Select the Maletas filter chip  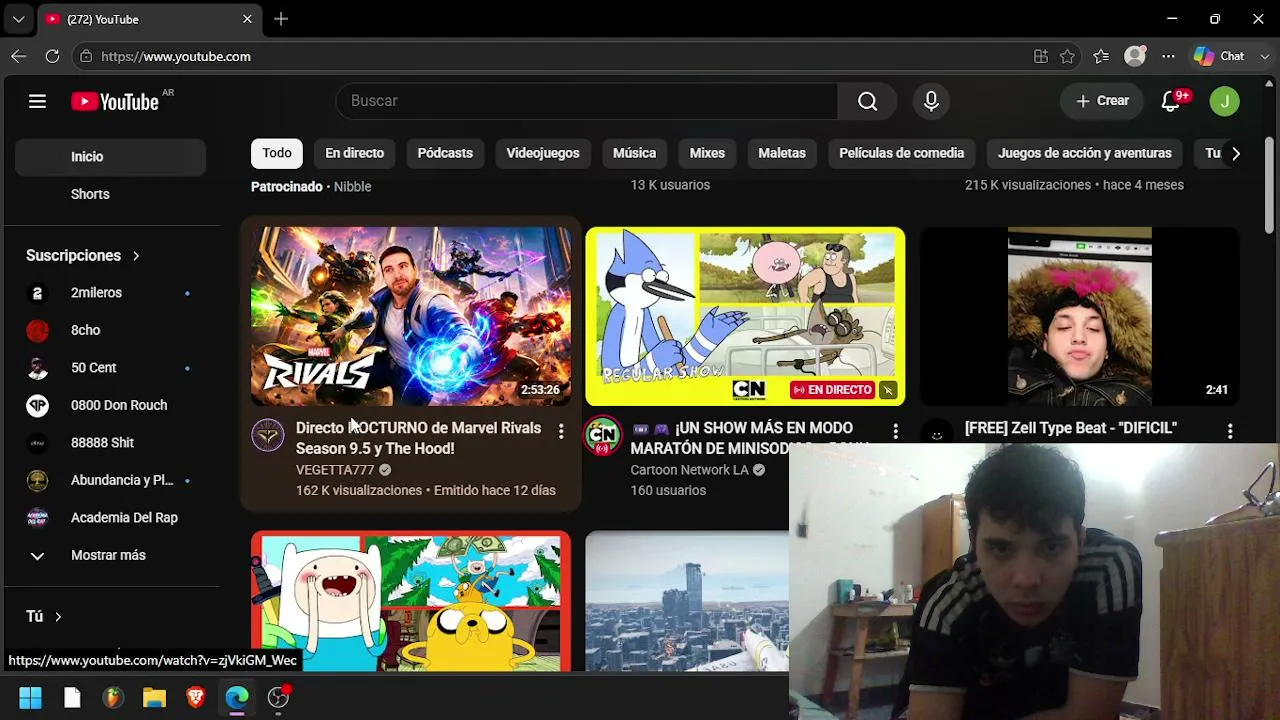[x=782, y=153]
